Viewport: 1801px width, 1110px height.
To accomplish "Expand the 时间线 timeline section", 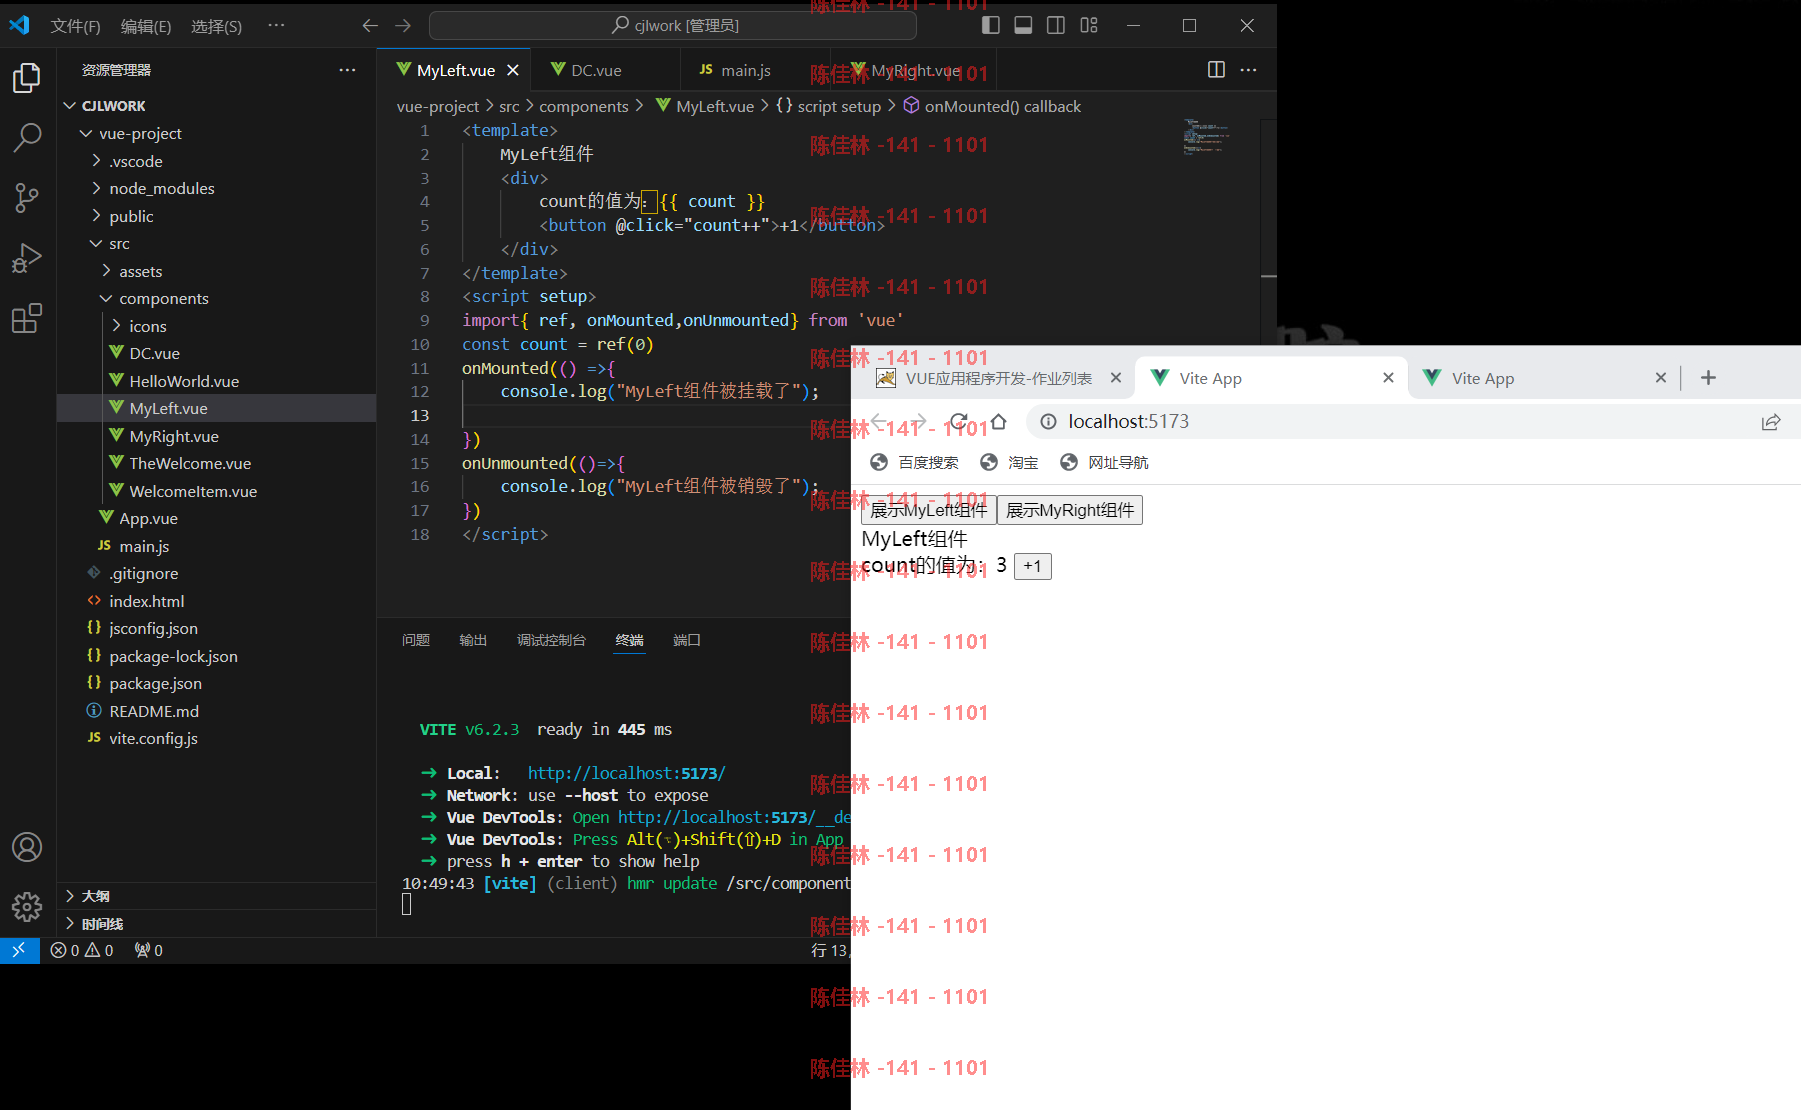I will click(x=216, y=923).
